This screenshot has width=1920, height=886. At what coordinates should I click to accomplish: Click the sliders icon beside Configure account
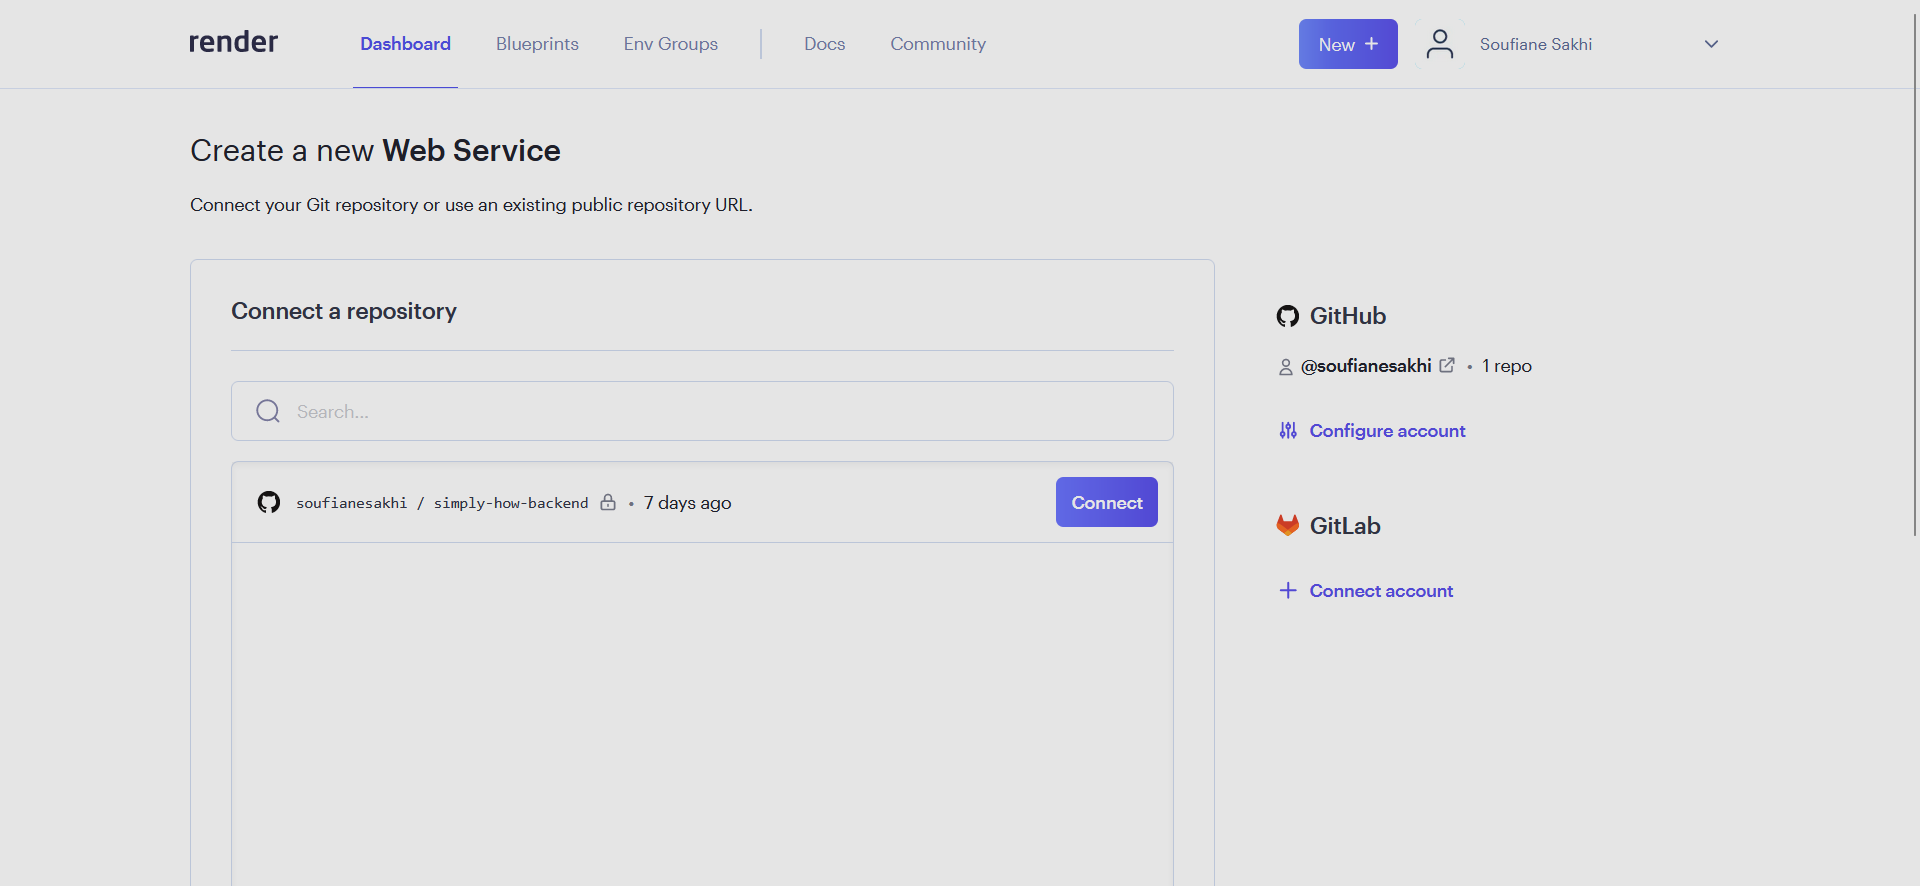1288,430
